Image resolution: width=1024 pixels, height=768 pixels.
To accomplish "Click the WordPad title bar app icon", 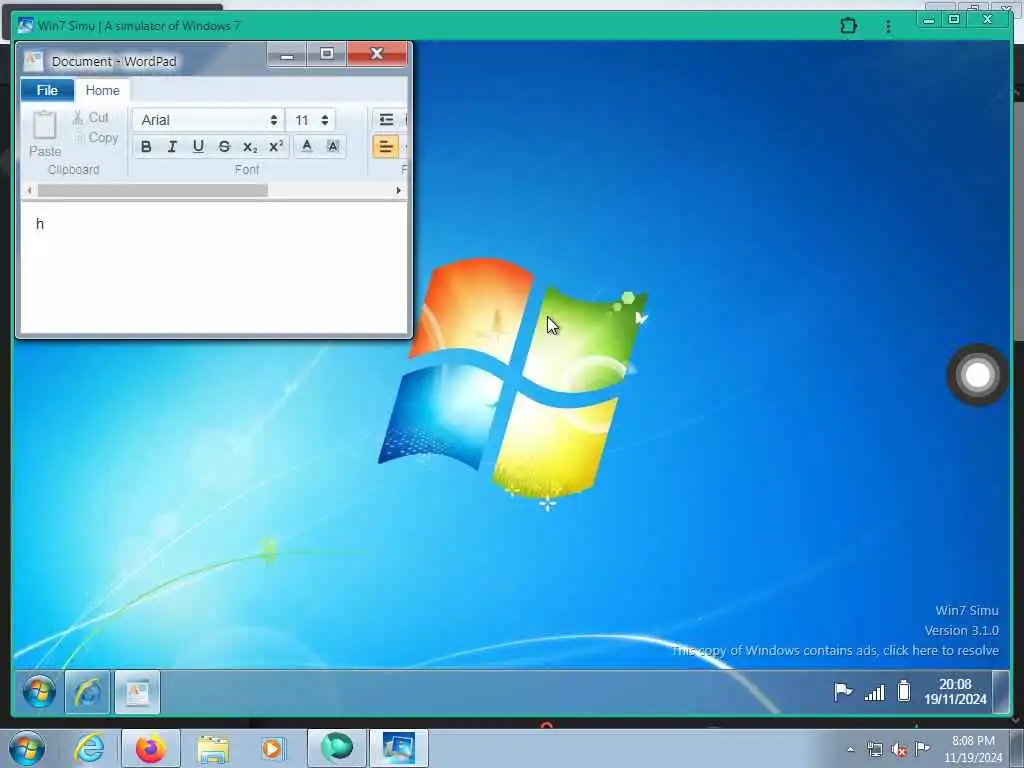I will (x=33, y=61).
